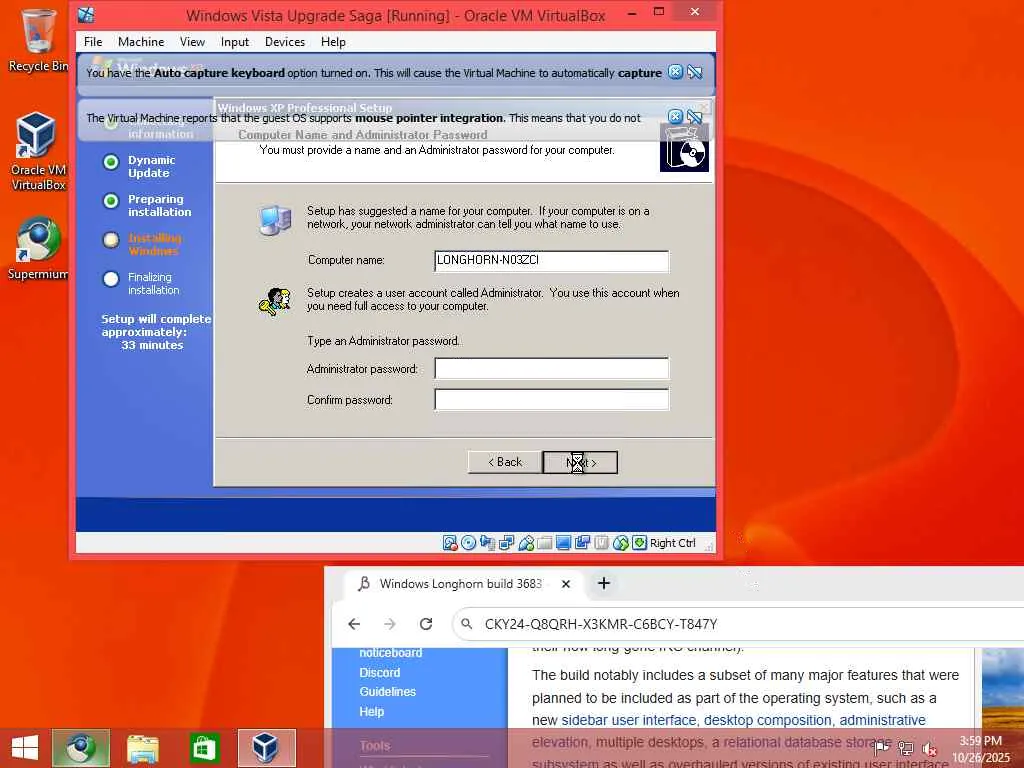
Task: Go back in the browser window
Action: (354, 624)
